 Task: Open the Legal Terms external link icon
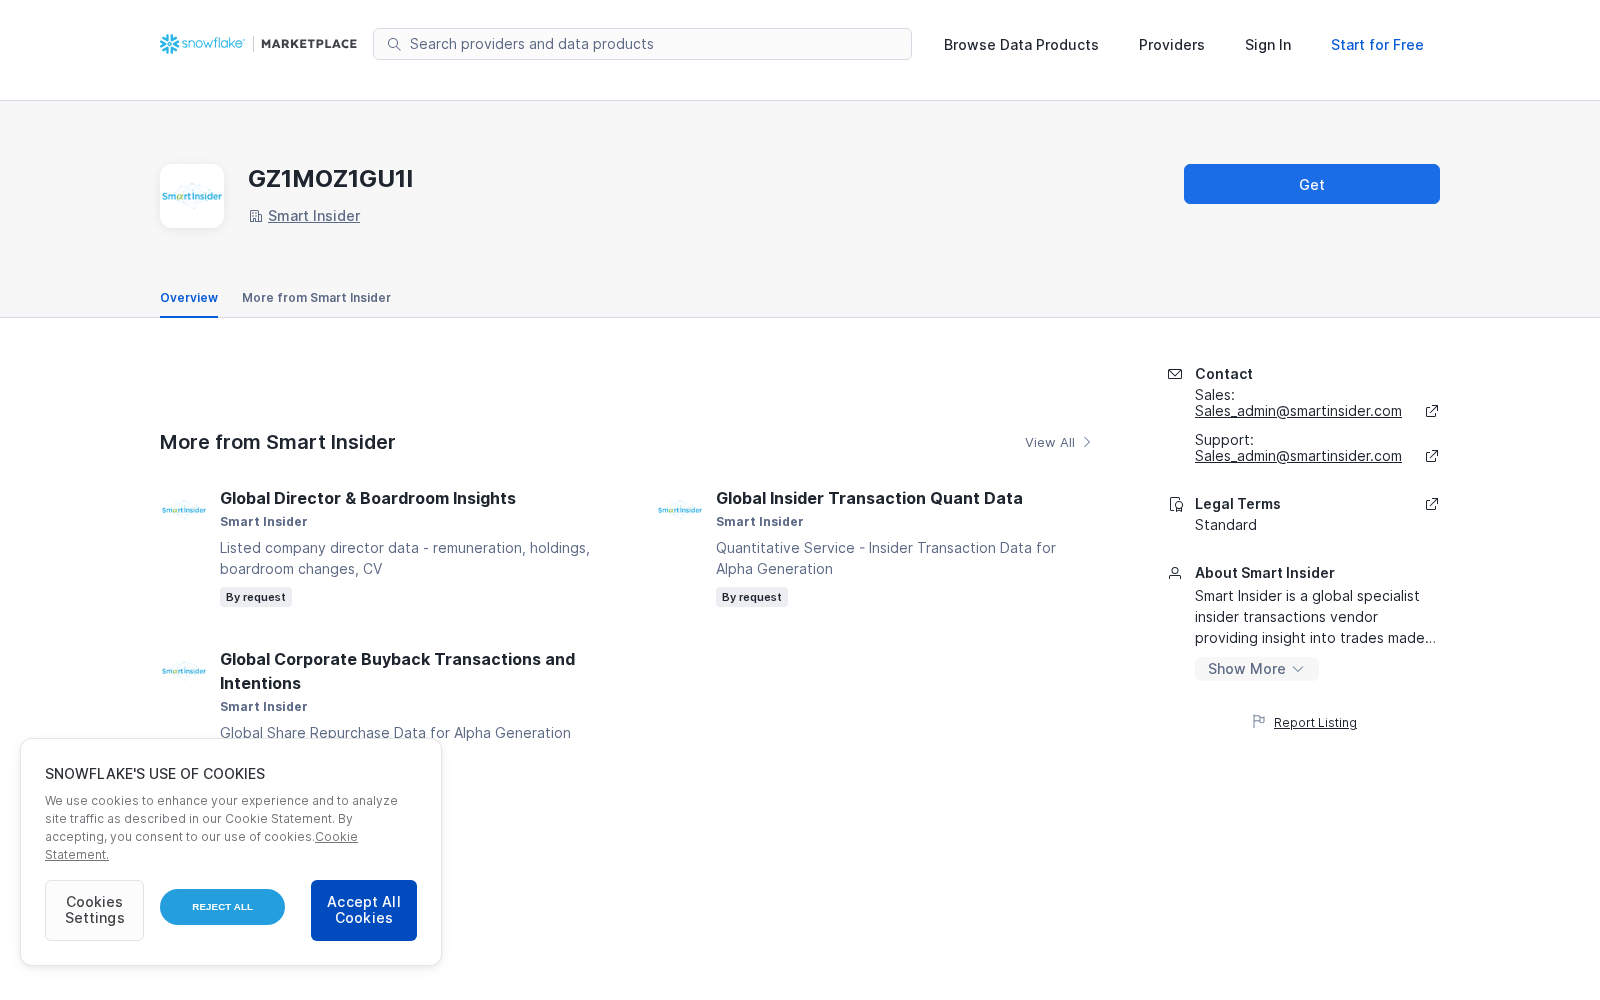point(1432,504)
